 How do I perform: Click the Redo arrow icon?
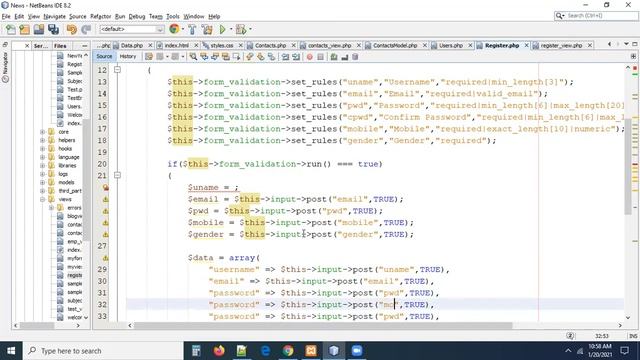click(86, 29)
